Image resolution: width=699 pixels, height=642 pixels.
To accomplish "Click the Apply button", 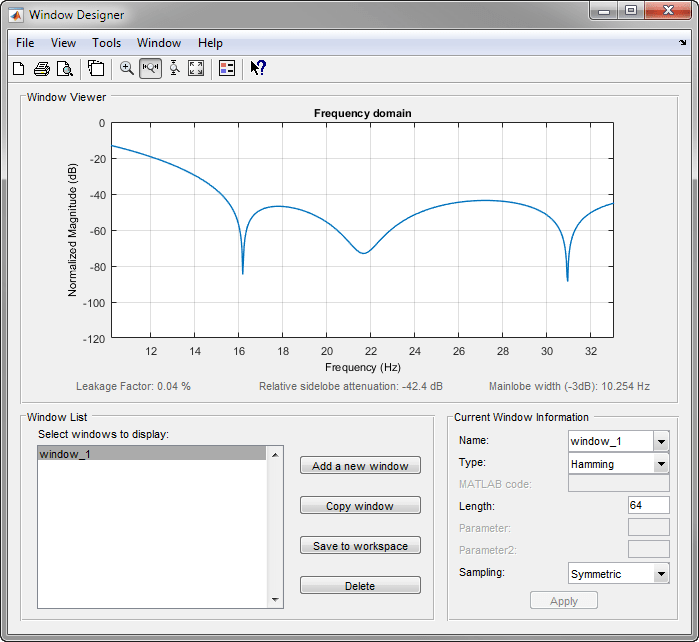I will (564, 601).
